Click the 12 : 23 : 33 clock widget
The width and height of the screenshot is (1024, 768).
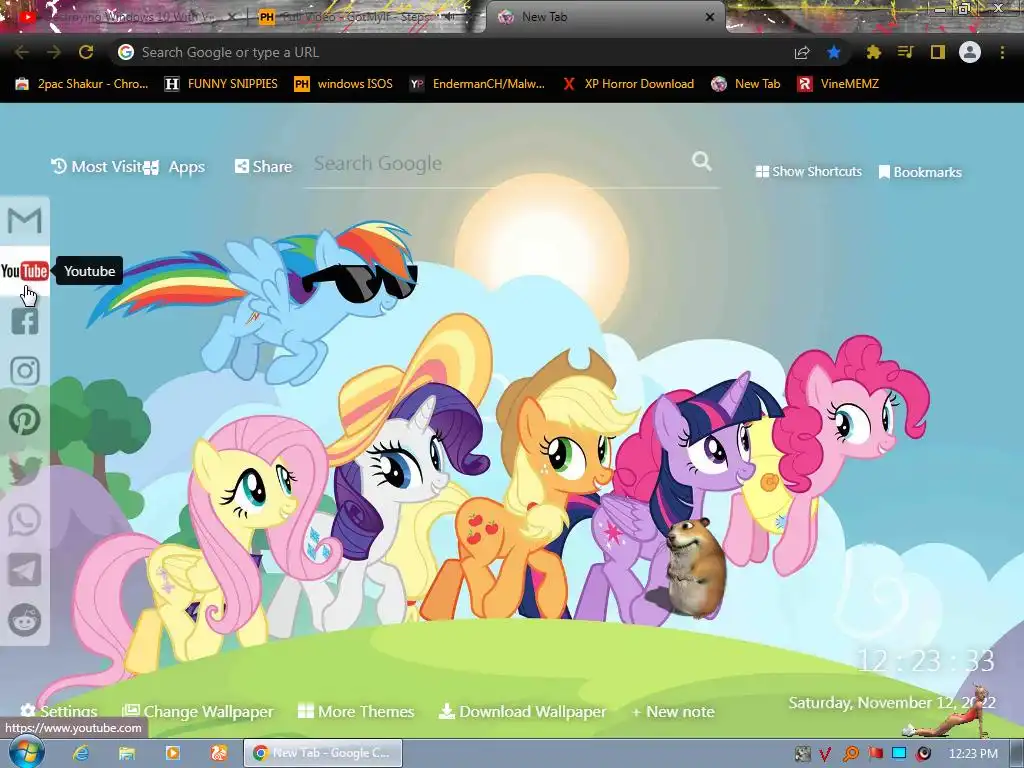tap(925, 661)
